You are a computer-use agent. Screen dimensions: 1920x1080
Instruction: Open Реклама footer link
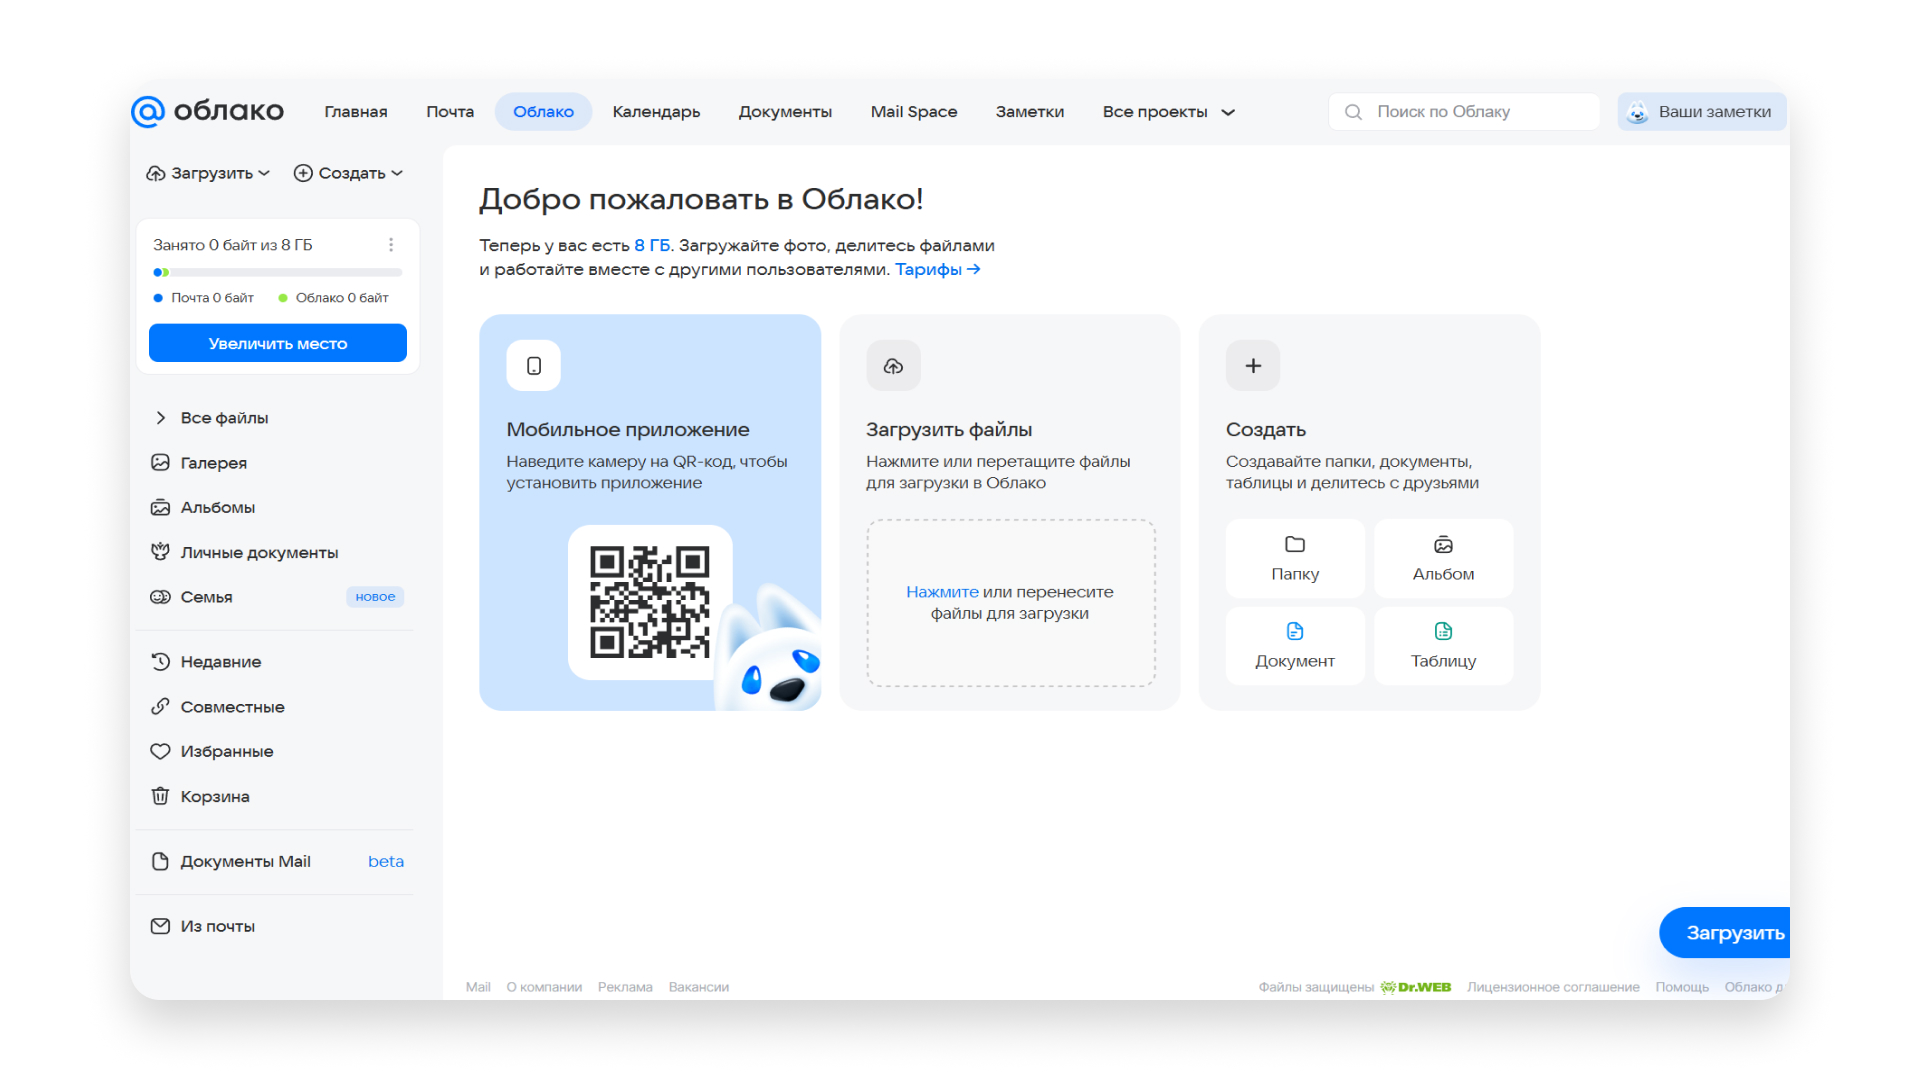(625, 987)
